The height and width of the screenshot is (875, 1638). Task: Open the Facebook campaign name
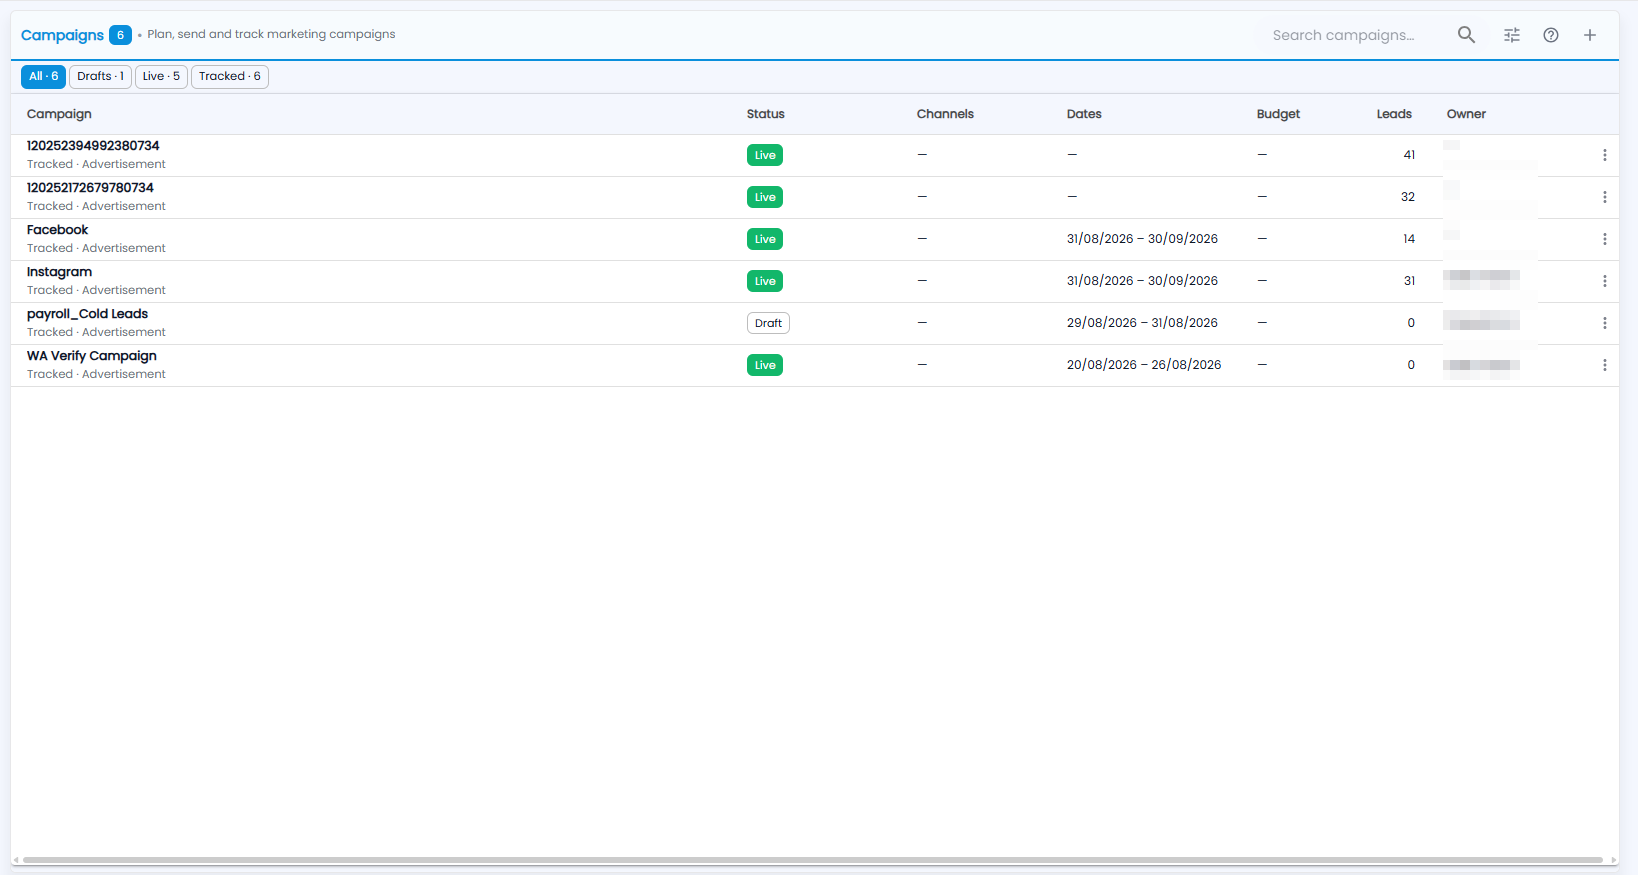(x=57, y=230)
